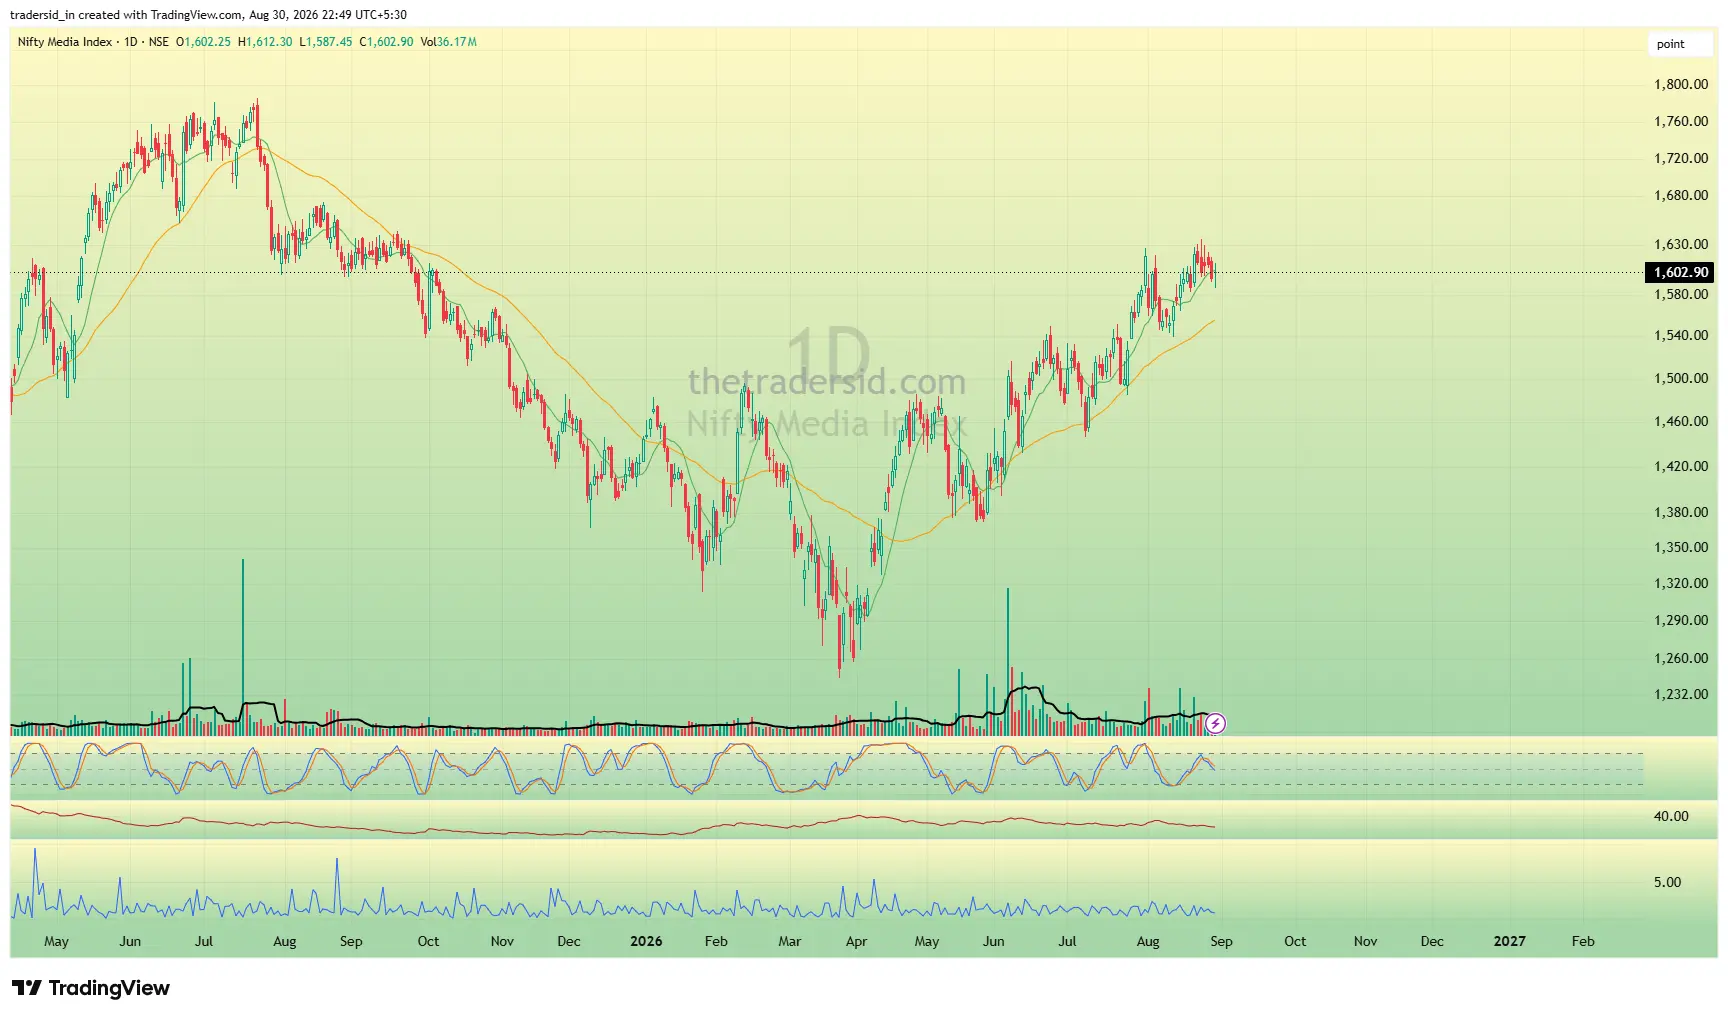The height and width of the screenshot is (1018, 1728).
Task: Click the 1,350.00 price axis label
Action: pyautogui.click(x=1681, y=547)
